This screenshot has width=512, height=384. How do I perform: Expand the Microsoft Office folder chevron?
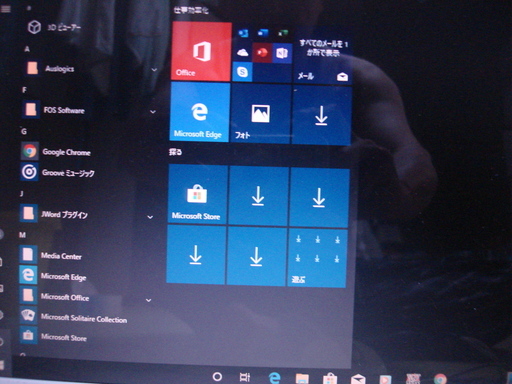point(149,300)
